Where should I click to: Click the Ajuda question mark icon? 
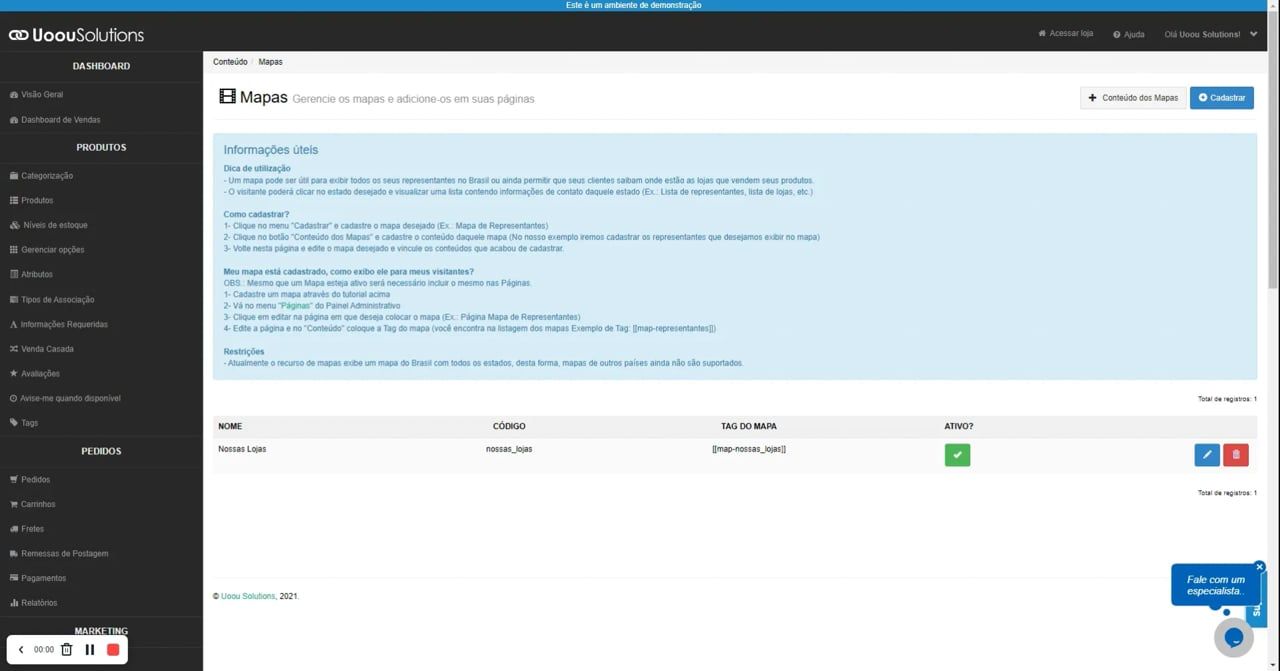pos(1117,34)
